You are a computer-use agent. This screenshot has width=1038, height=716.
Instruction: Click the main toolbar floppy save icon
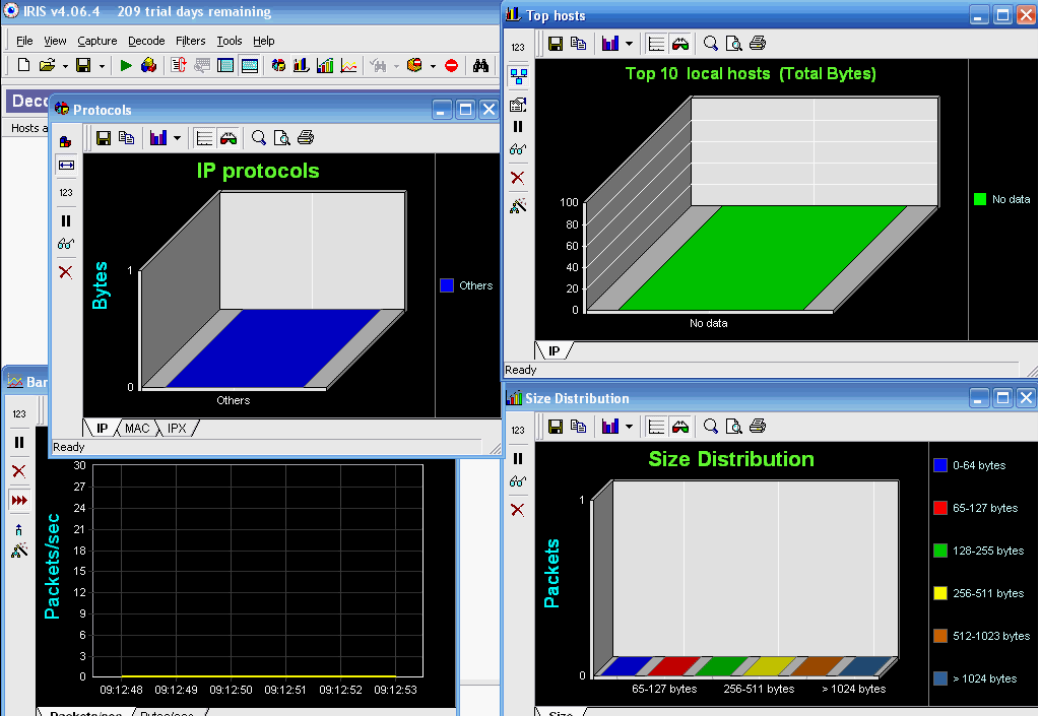(83, 65)
